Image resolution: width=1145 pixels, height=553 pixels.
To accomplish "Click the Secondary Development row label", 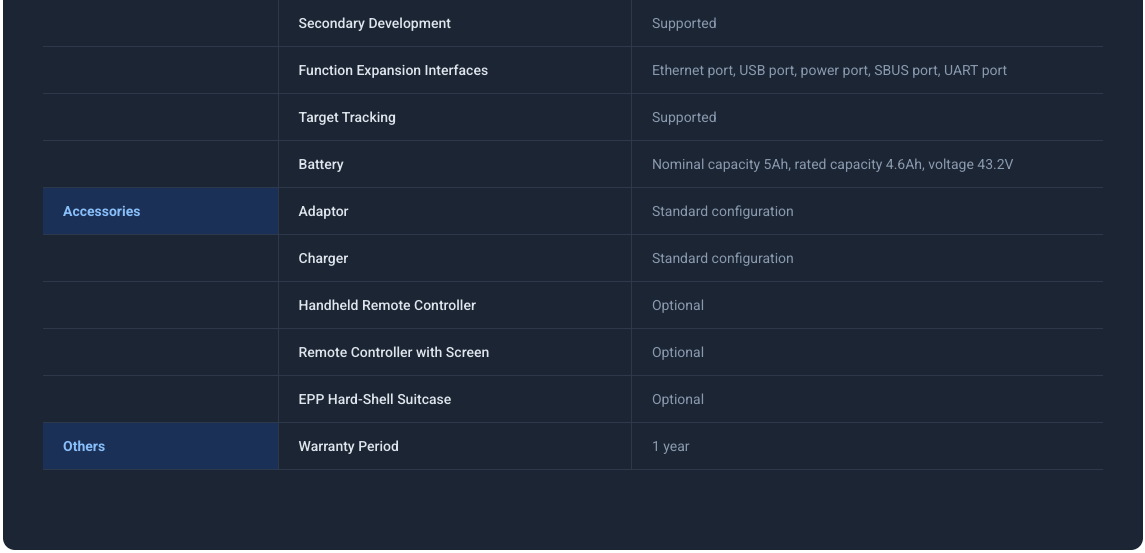I will pyautogui.click(x=374, y=23).
